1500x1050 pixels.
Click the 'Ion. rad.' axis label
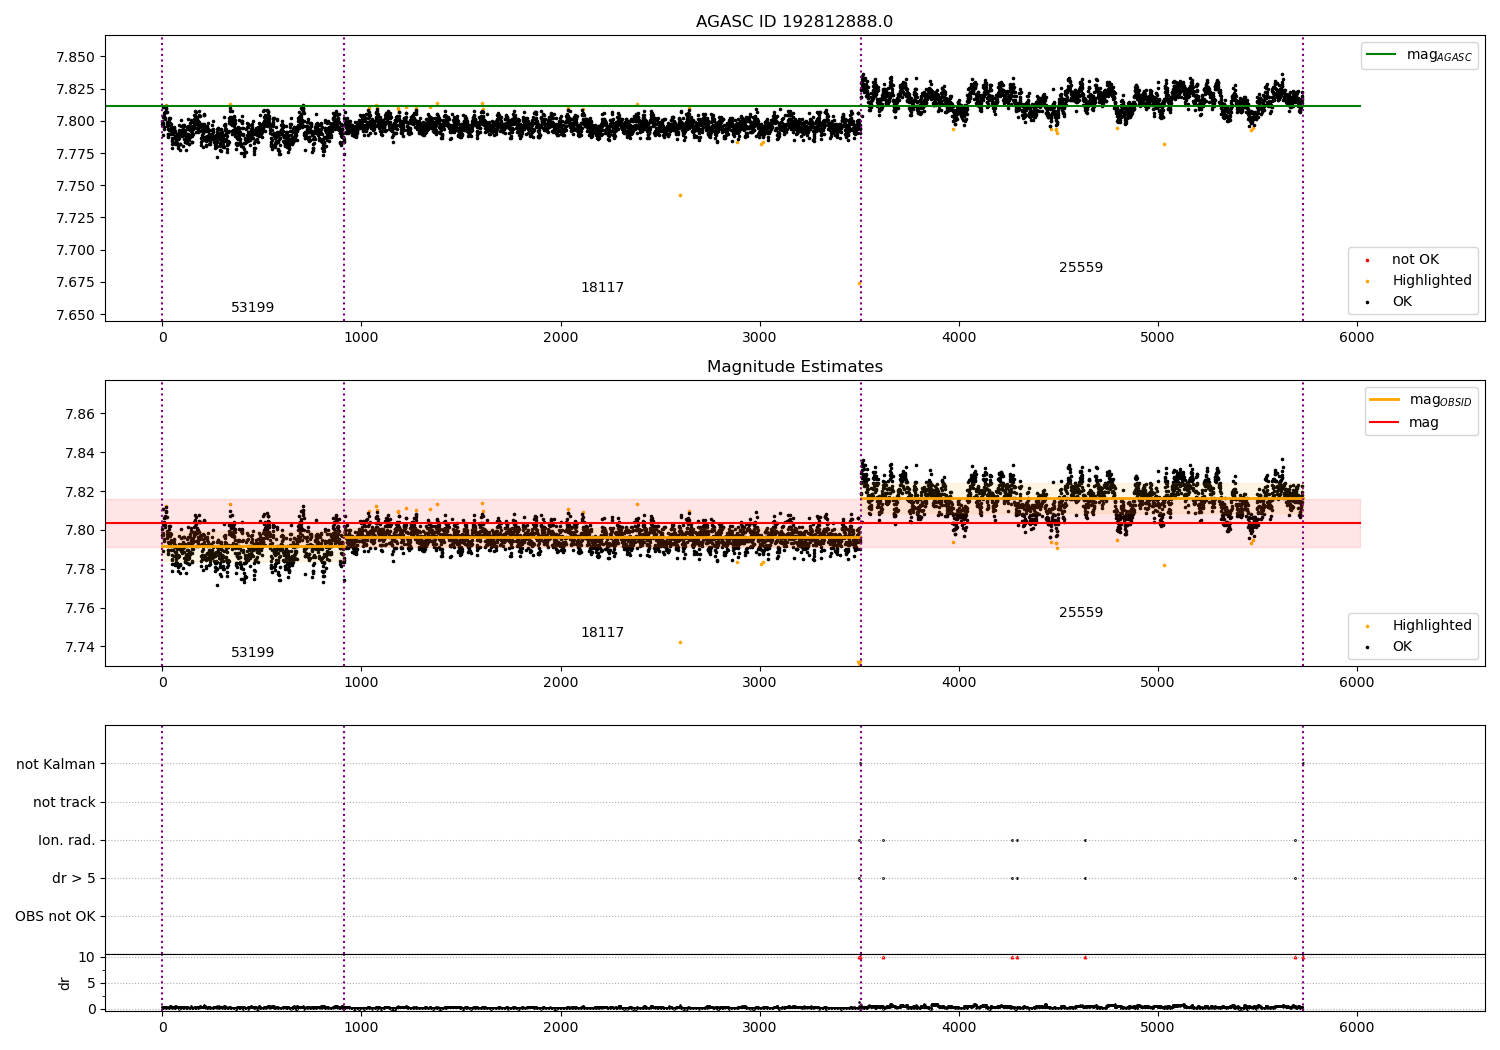click(67, 841)
